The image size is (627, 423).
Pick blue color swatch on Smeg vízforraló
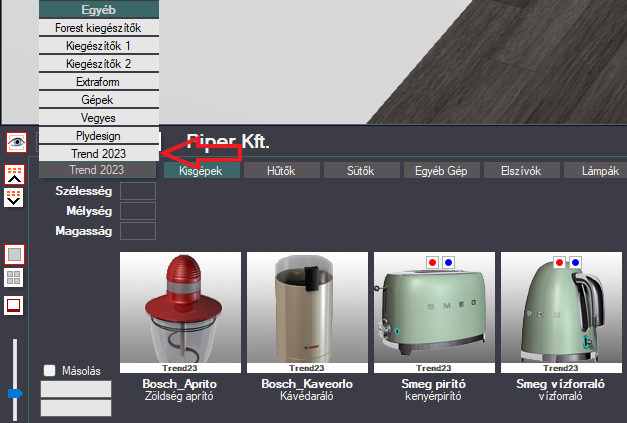pyautogui.click(x=575, y=262)
